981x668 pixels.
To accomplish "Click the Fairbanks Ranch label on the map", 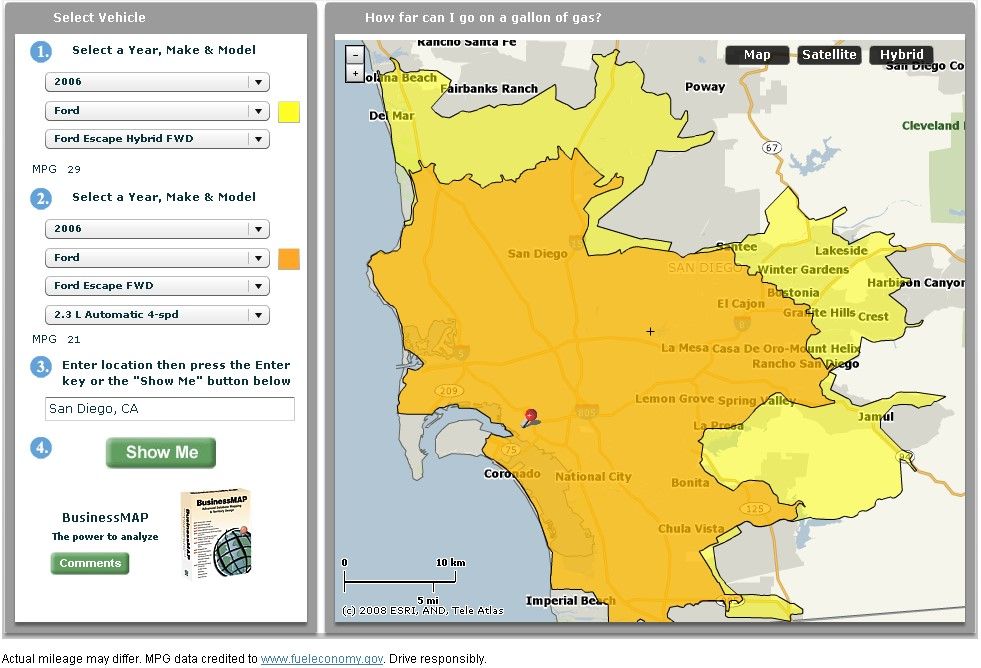I will [489, 89].
